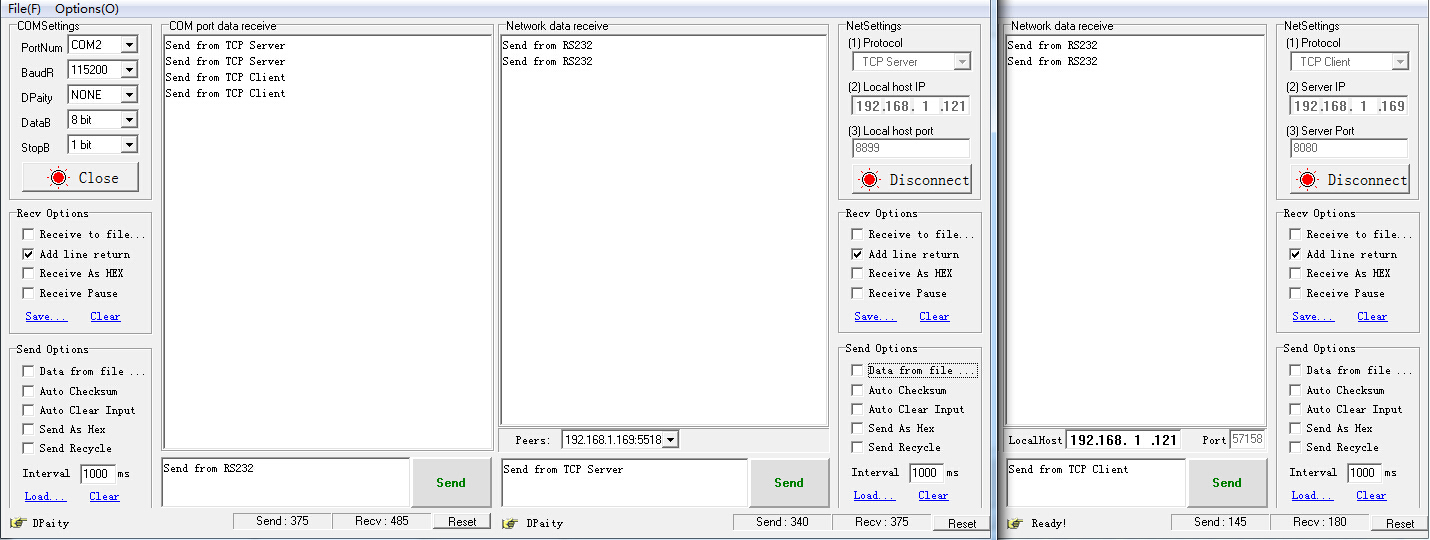Enable server Send Recycle checkbox
Image resolution: width=1430 pixels, height=540 pixels.
click(857, 447)
